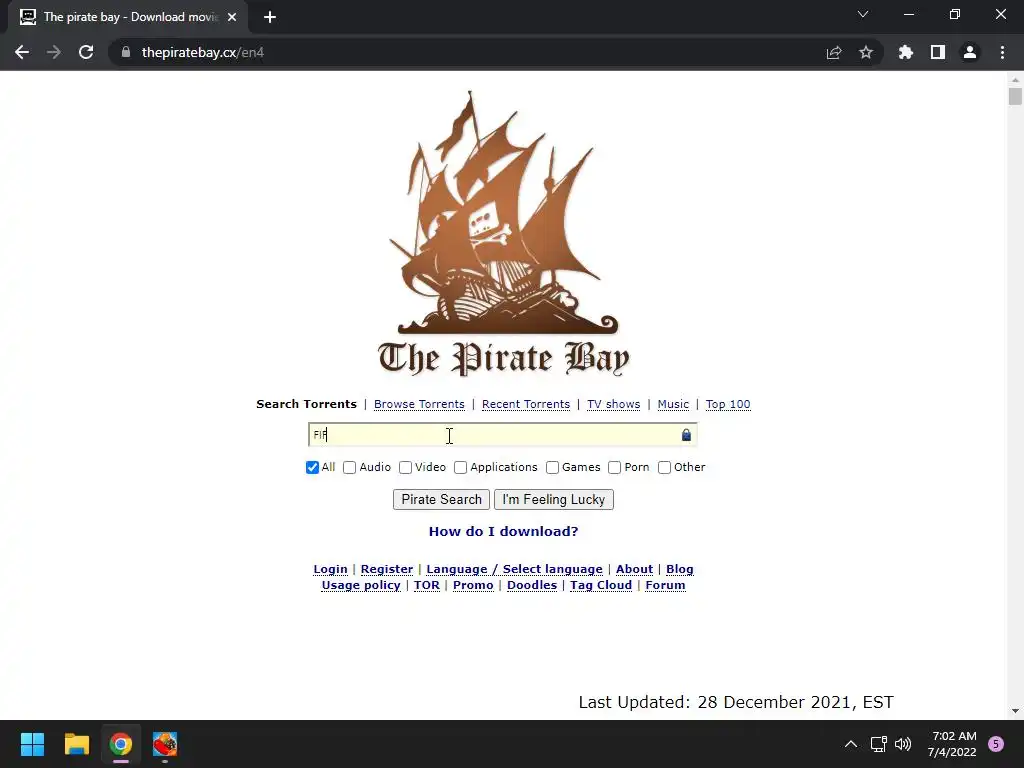Screen dimensions: 1024x768
Task: Open Language / Select language link
Action: click(515, 569)
